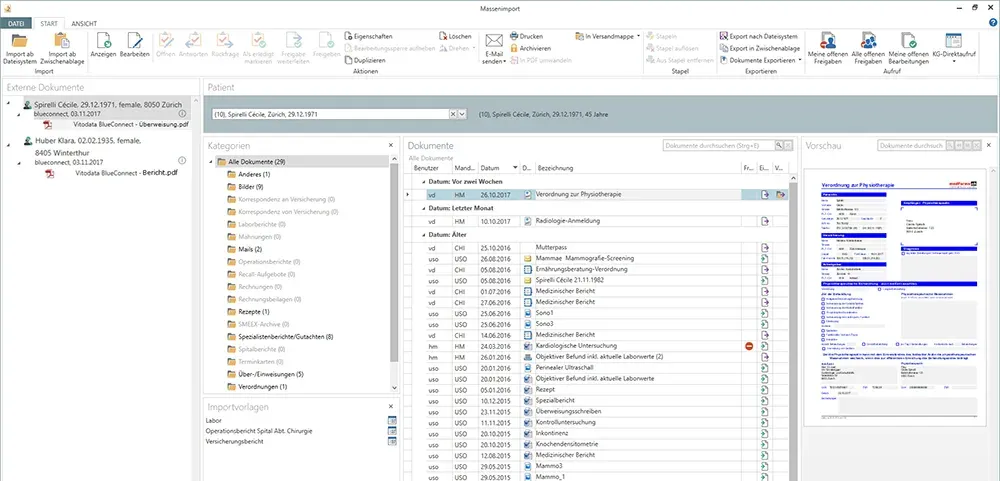Close the Importvorlagen panel
This screenshot has height=481, width=1000.
click(391, 406)
